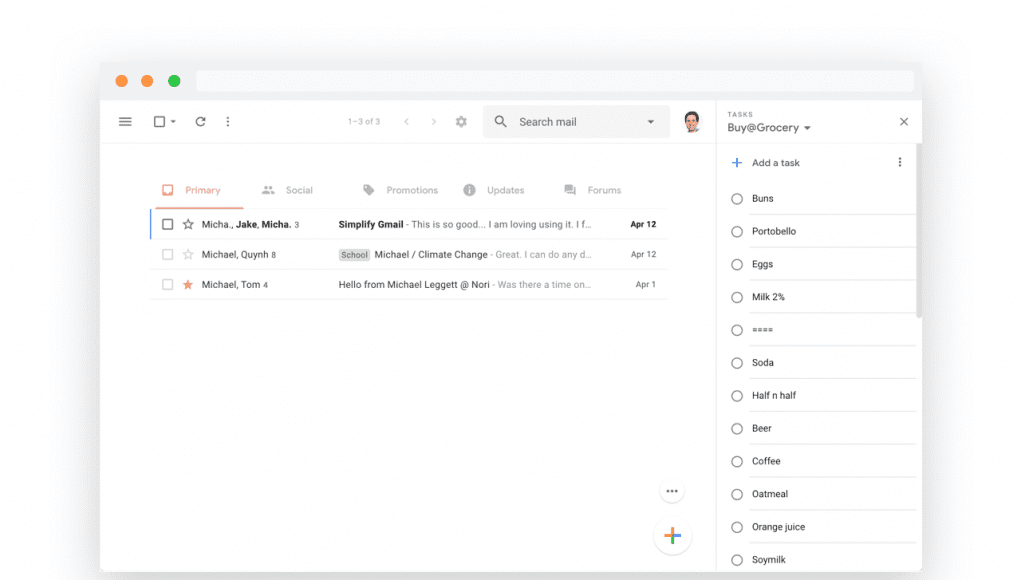Close the Tasks panel
The height and width of the screenshot is (580, 1021).
pos(904,122)
